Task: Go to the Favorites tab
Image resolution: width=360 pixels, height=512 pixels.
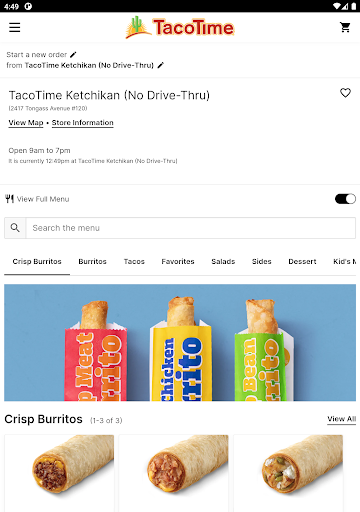Action: 178,262
